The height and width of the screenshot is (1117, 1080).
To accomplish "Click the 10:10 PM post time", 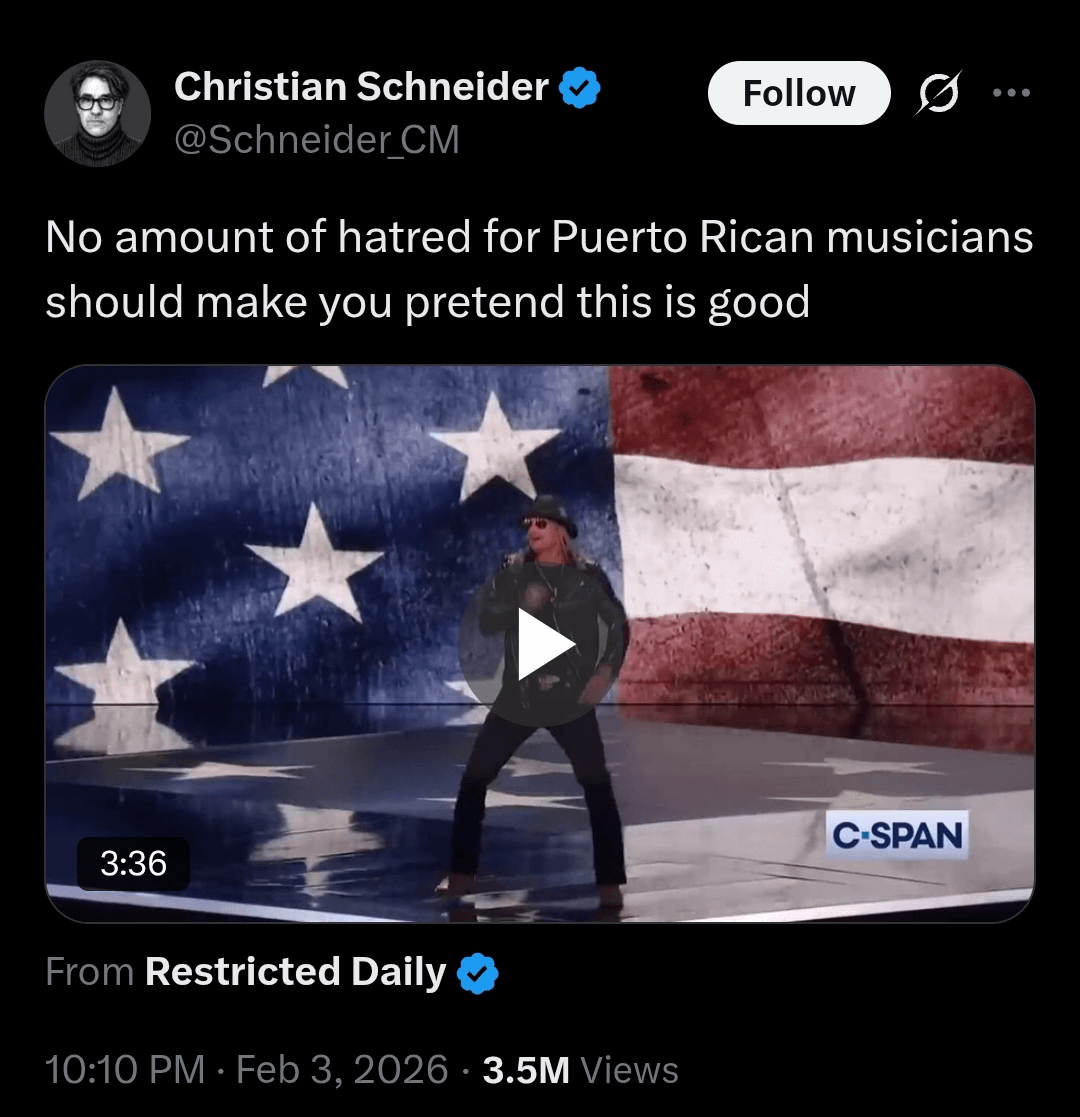I will tap(124, 1070).
